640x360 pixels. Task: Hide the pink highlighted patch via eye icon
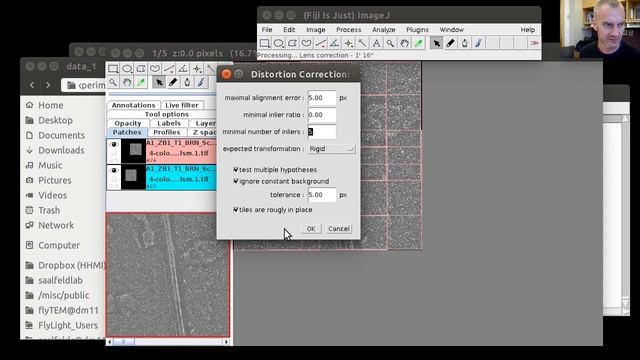point(114,144)
